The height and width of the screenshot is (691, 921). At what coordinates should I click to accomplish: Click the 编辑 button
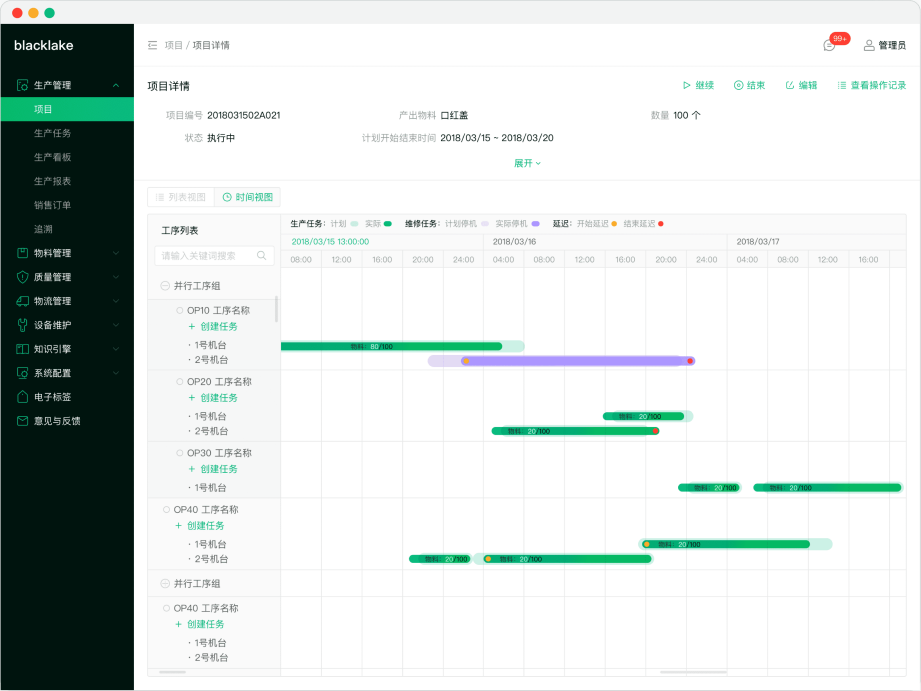click(x=801, y=85)
